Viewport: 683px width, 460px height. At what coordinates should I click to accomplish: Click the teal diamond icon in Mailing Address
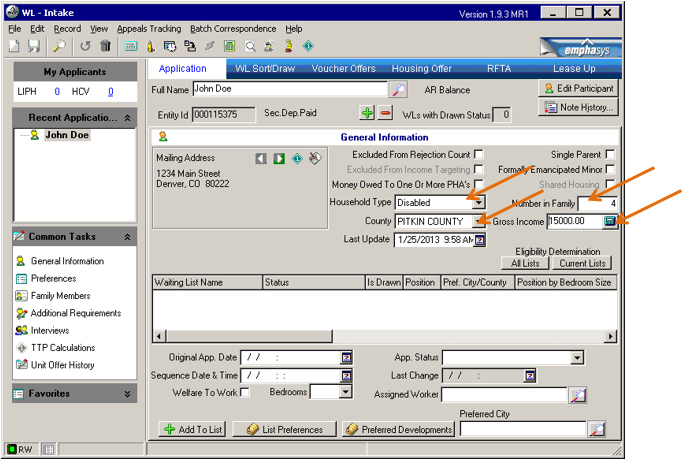pos(297,159)
